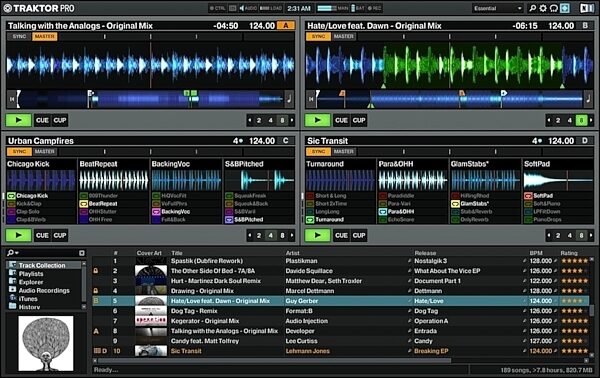Screen dimensions: 600x378
Task: Toggle MASTER on Deck C Urban Campfires
Action: [x=45, y=152]
